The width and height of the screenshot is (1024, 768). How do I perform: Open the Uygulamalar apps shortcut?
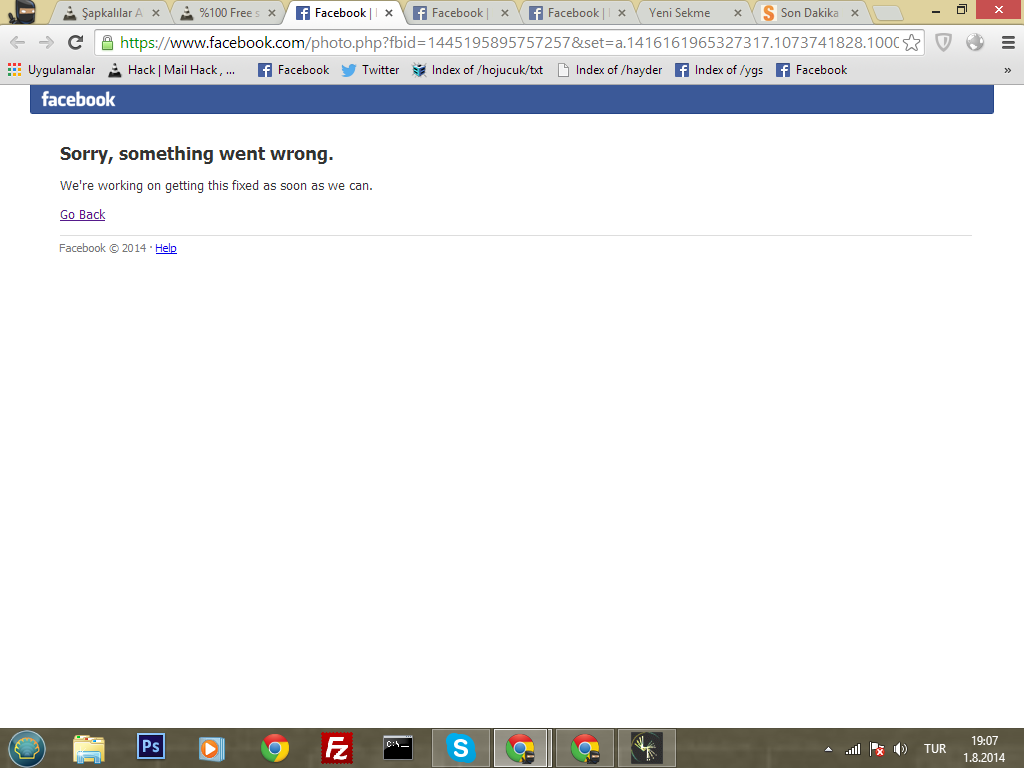point(52,70)
